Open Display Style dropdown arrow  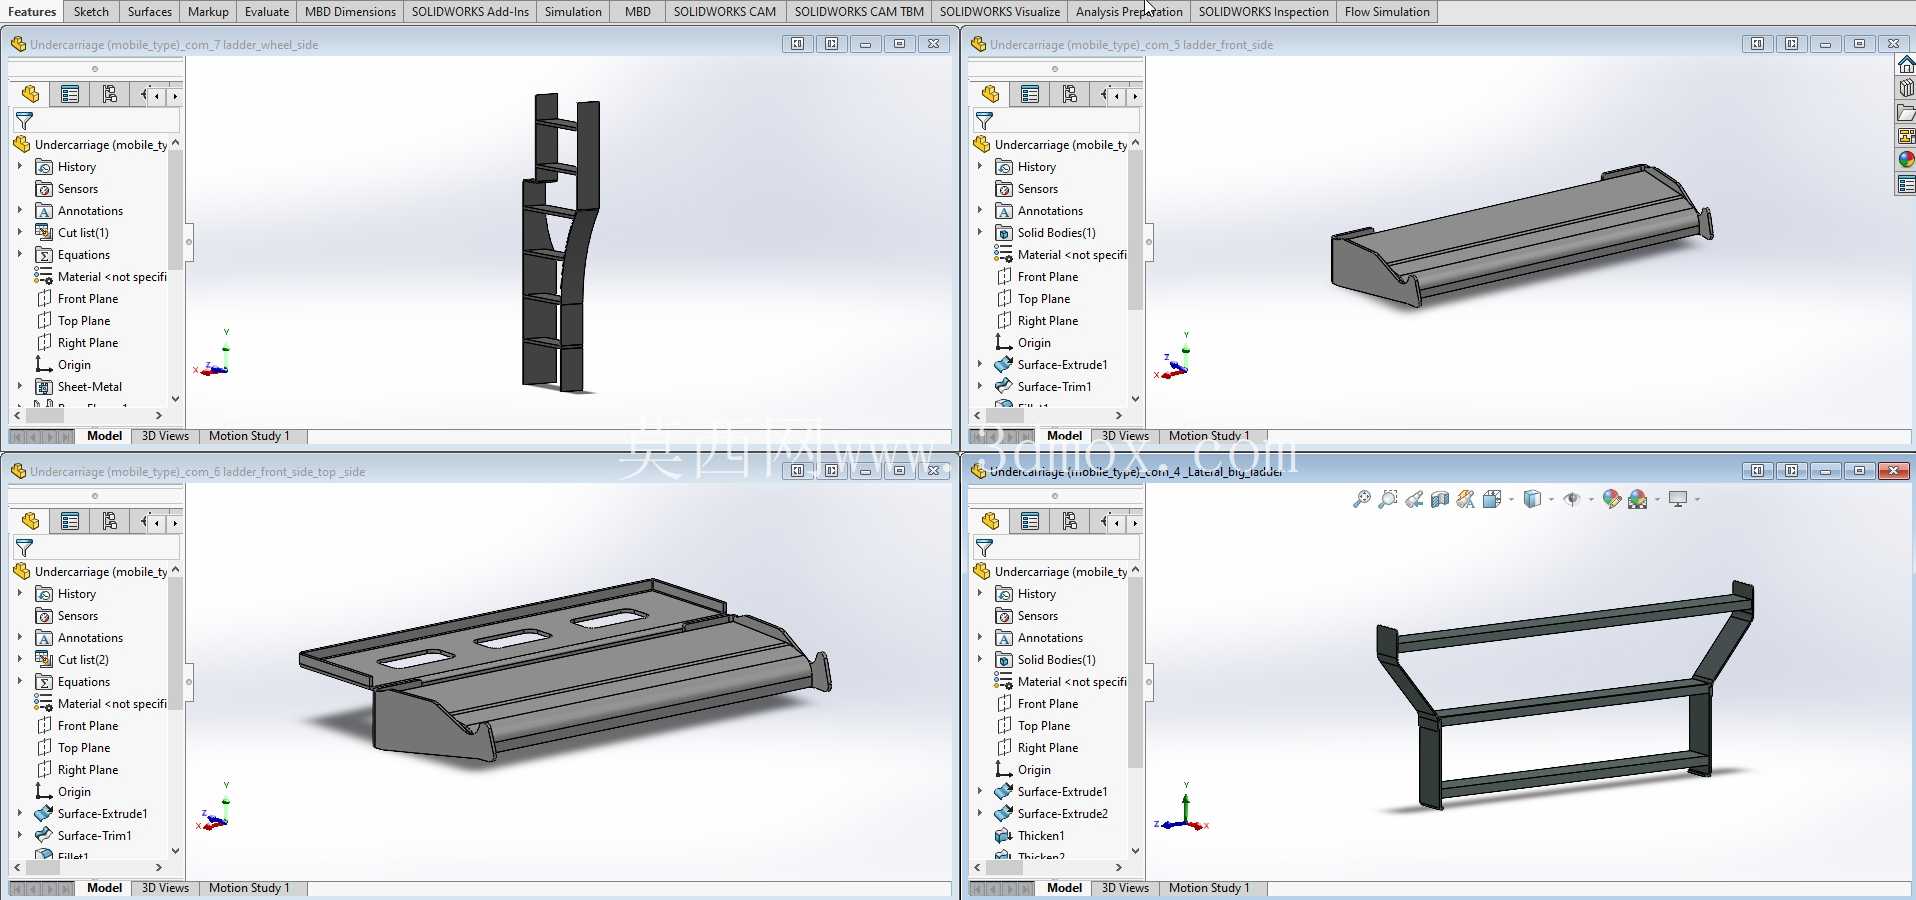[x=1551, y=499]
